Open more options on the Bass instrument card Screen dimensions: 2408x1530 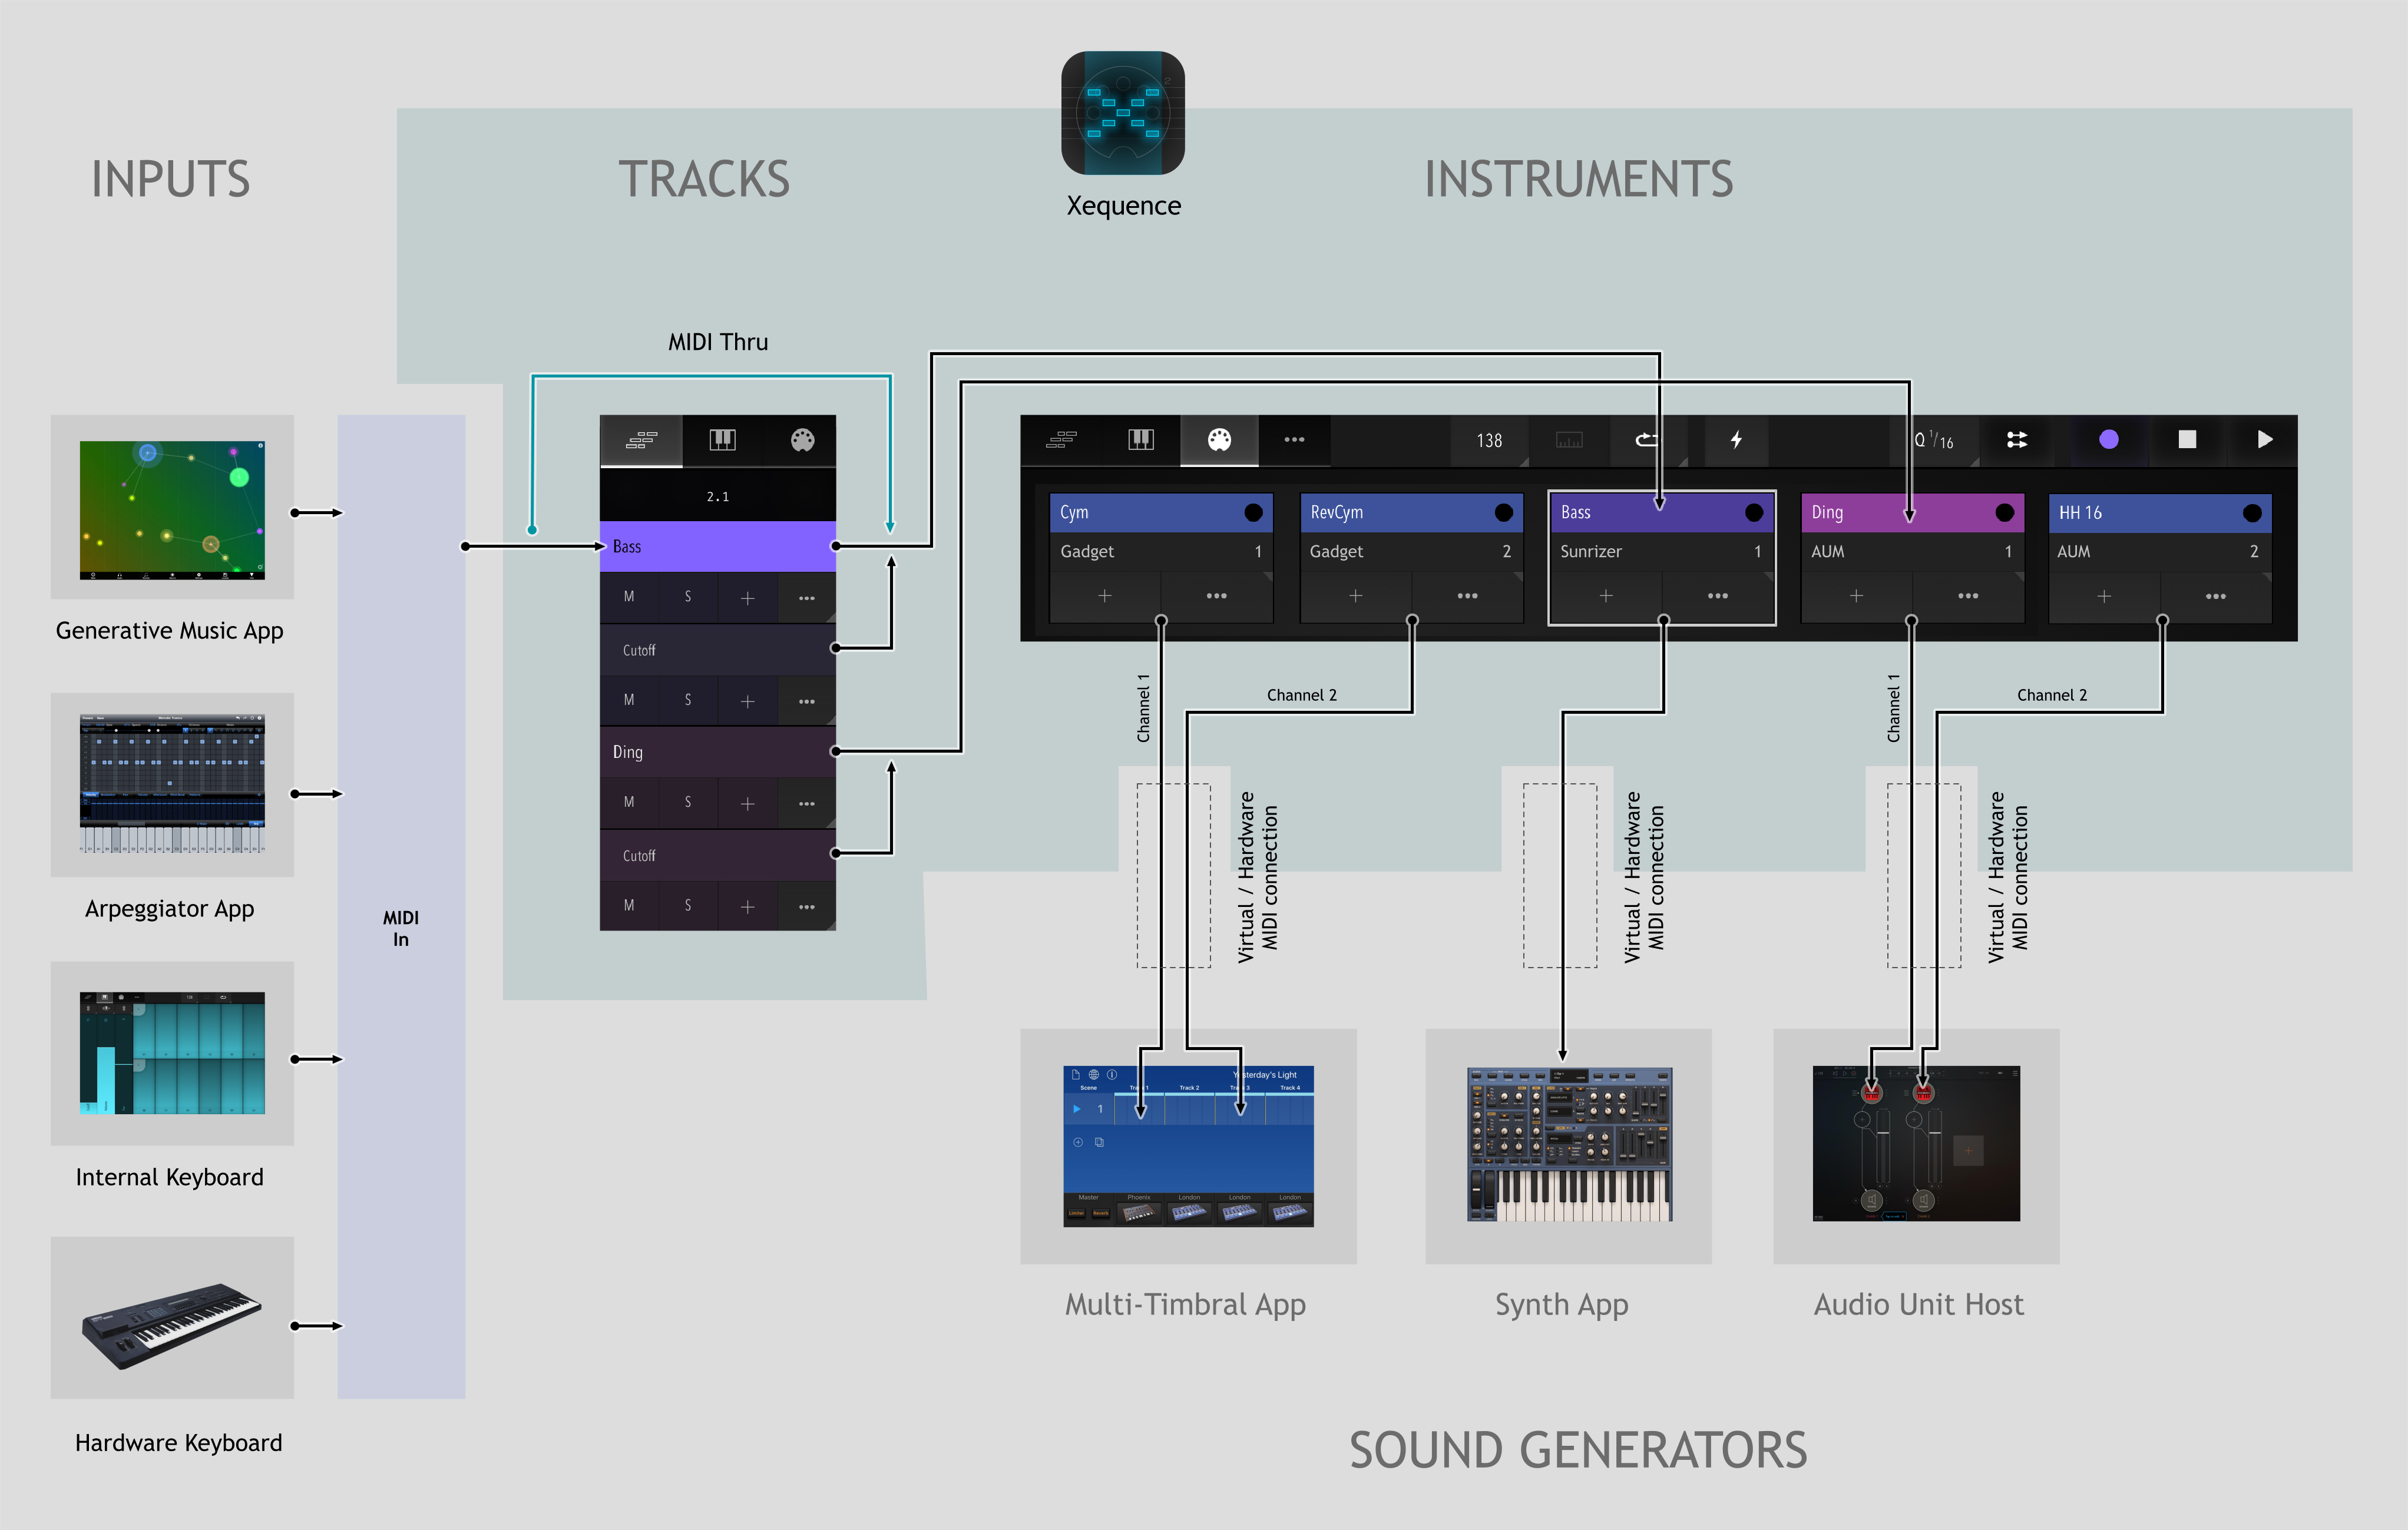[1718, 596]
